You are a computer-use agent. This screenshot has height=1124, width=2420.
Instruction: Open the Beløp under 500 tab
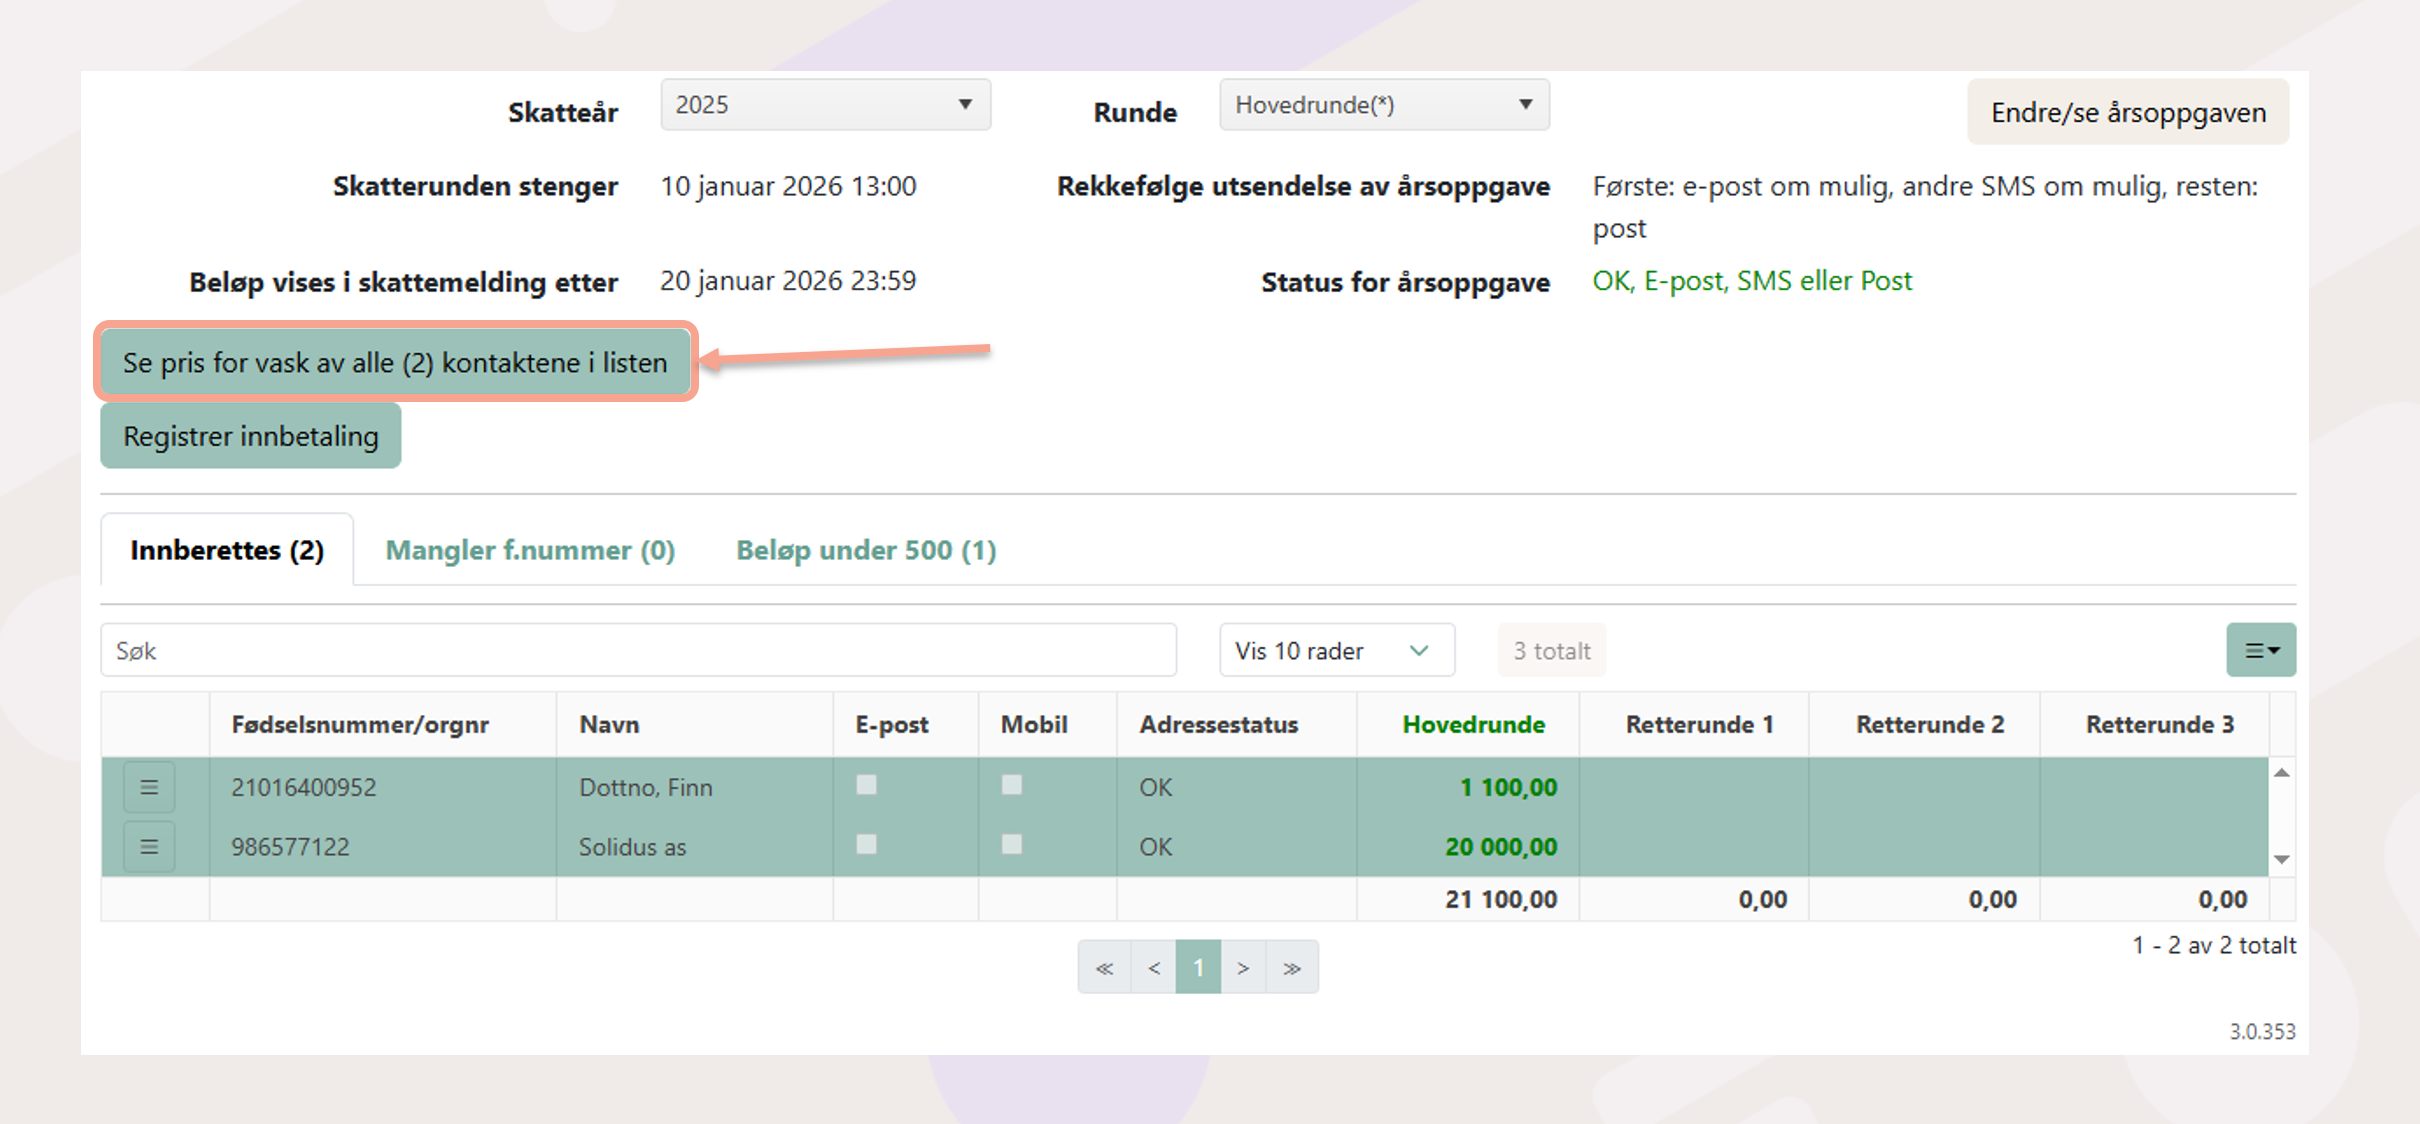866,550
